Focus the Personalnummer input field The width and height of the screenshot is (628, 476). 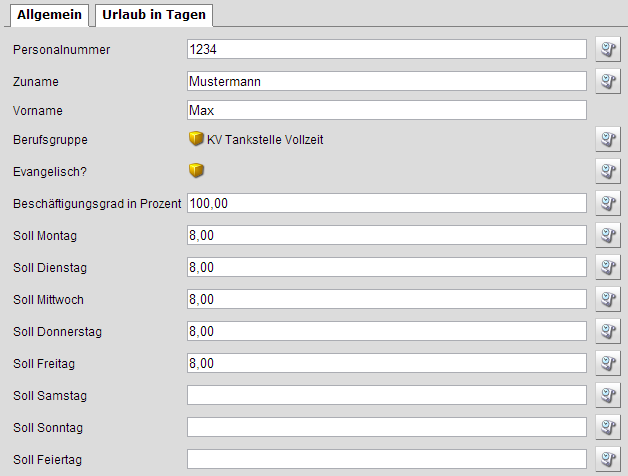pyautogui.click(x=386, y=49)
